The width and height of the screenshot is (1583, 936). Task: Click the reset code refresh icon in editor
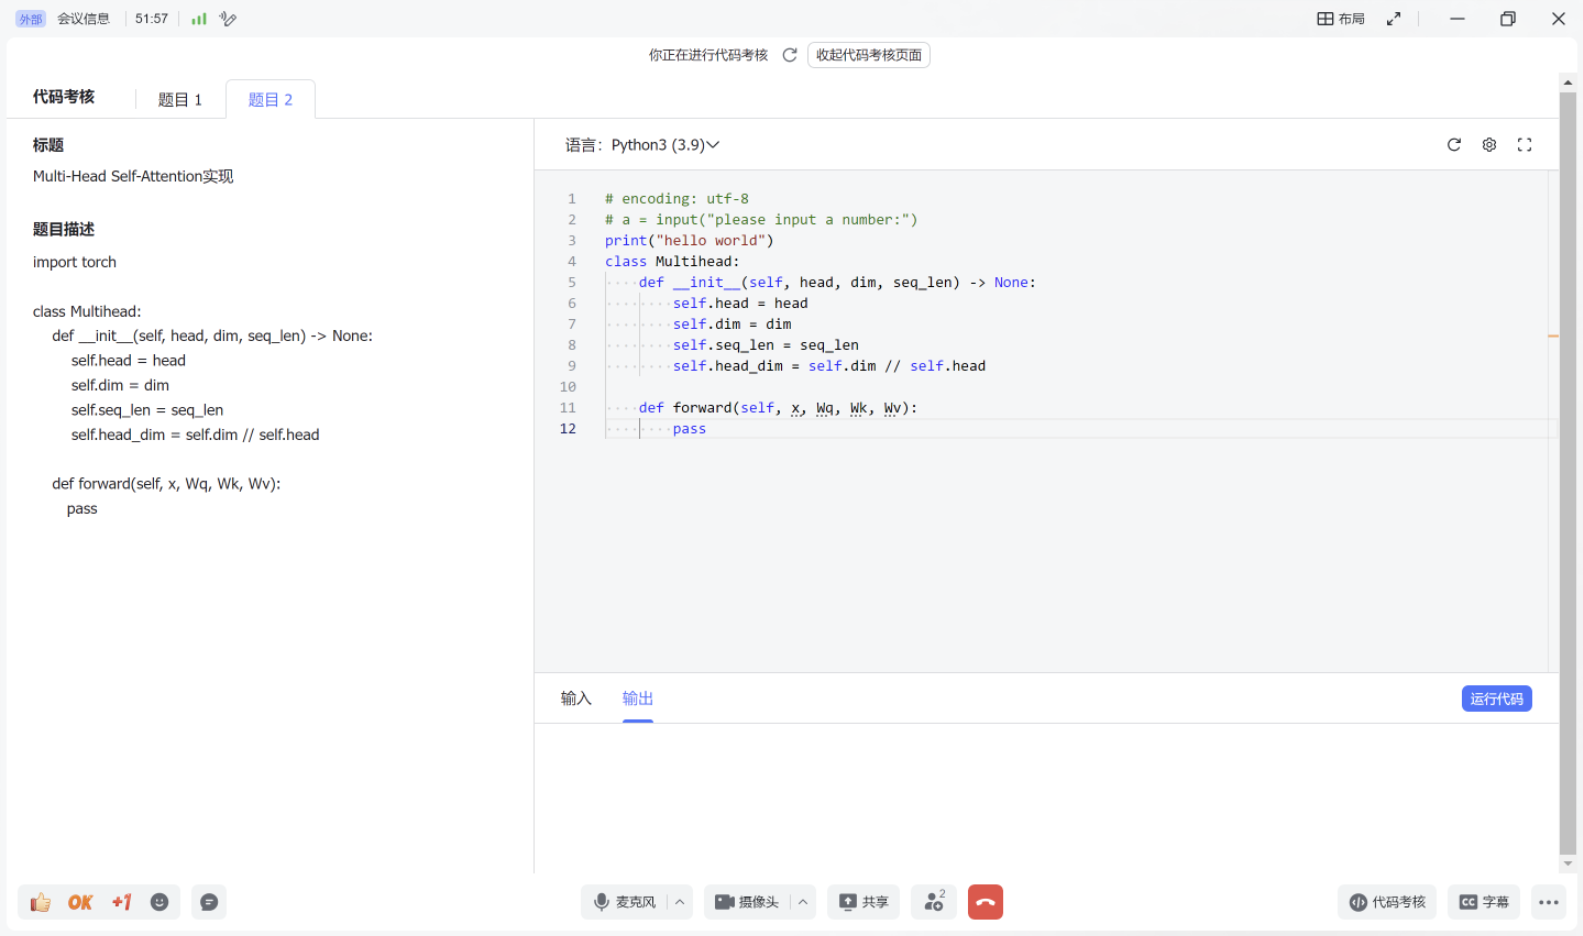(x=1454, y=145)
